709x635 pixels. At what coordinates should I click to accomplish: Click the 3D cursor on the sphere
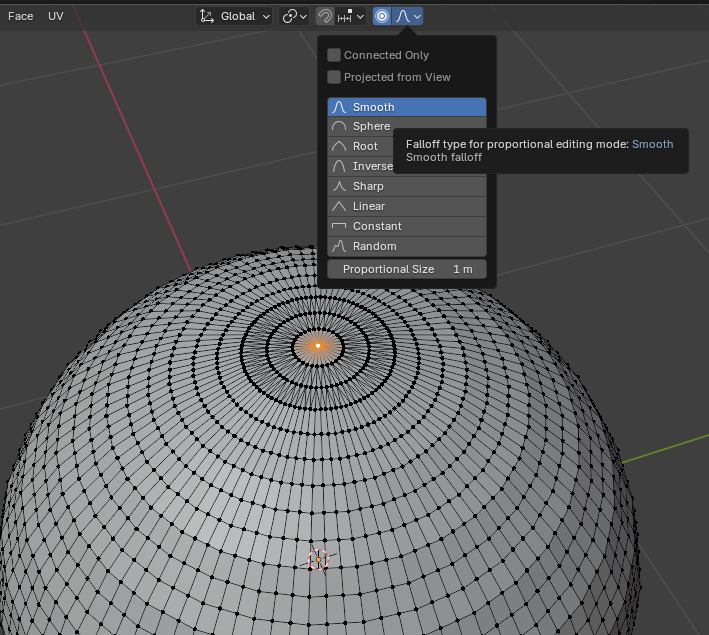click(318, 560)
